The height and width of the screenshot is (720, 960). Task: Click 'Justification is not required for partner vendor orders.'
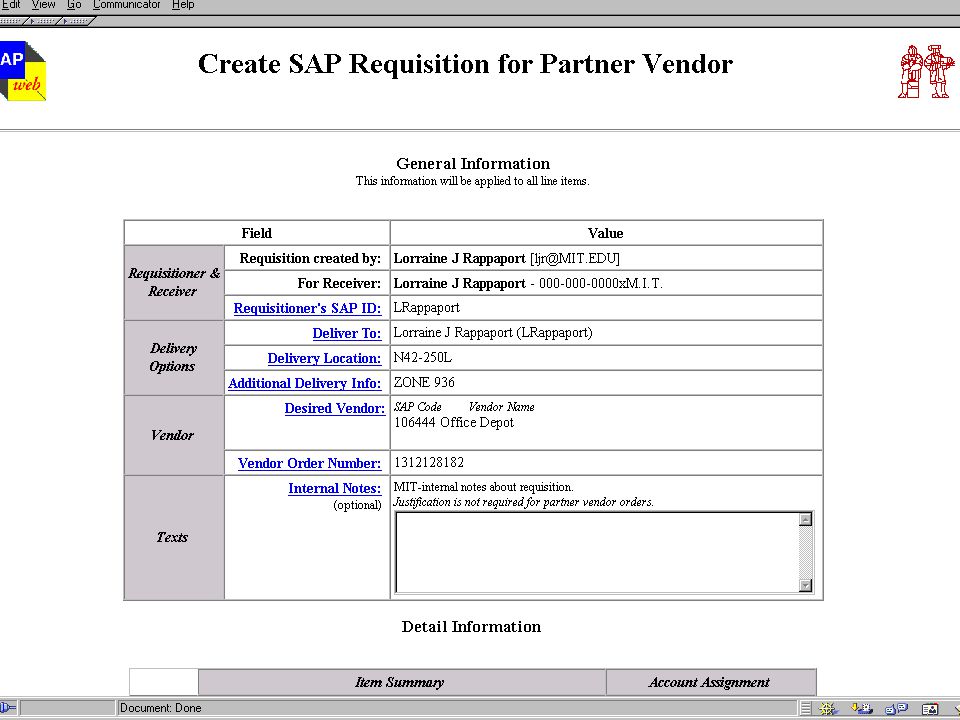coord(523,502)
